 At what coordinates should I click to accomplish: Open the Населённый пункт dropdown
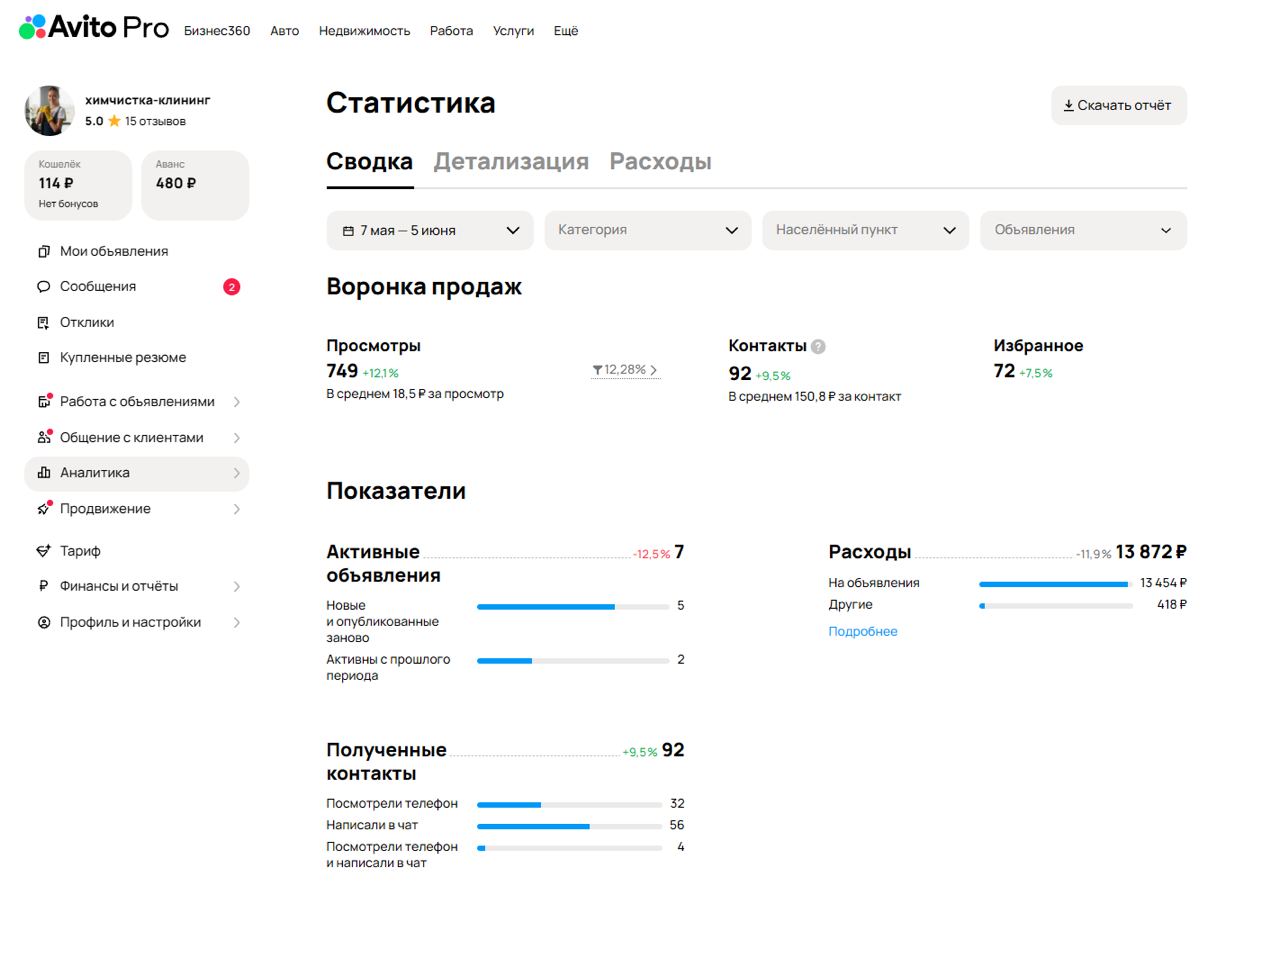tap(865, 231)
